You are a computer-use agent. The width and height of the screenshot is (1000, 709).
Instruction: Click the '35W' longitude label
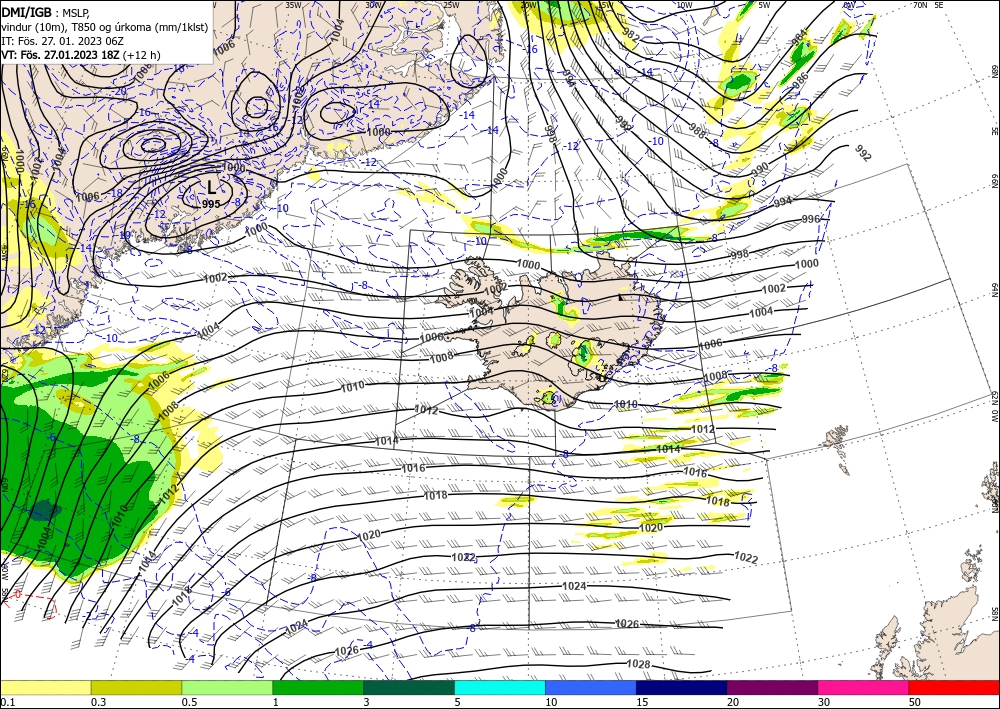tap(293, 4)
